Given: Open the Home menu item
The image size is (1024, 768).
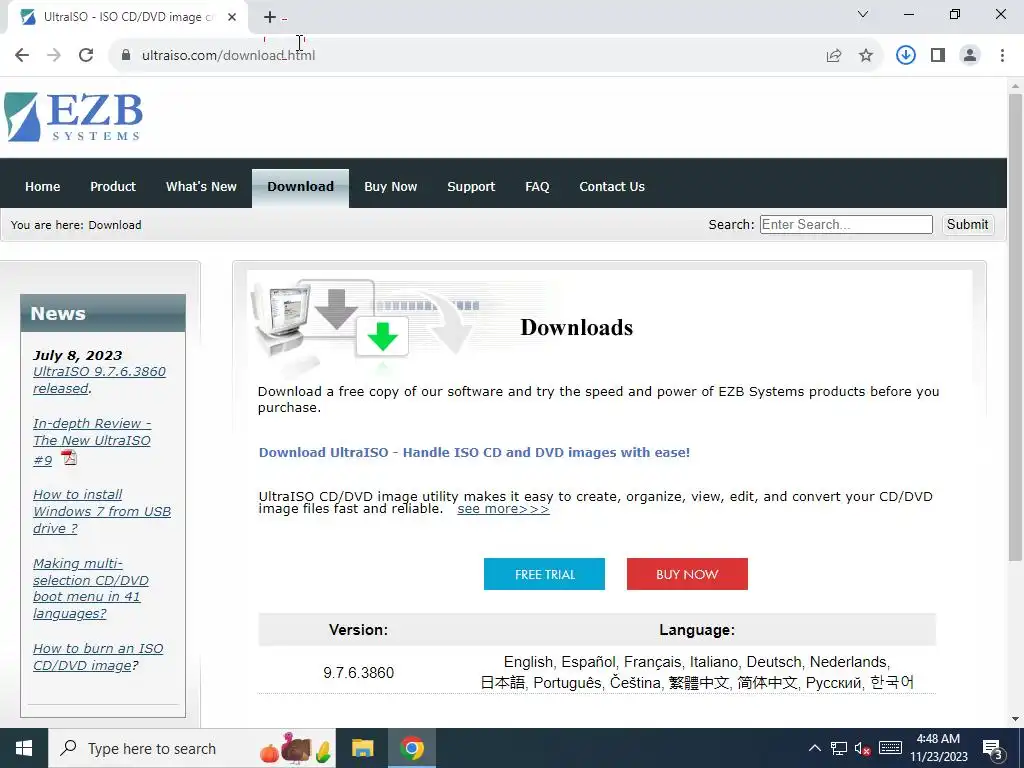Looking at the screenshot, I should click(x=42, y=187).
